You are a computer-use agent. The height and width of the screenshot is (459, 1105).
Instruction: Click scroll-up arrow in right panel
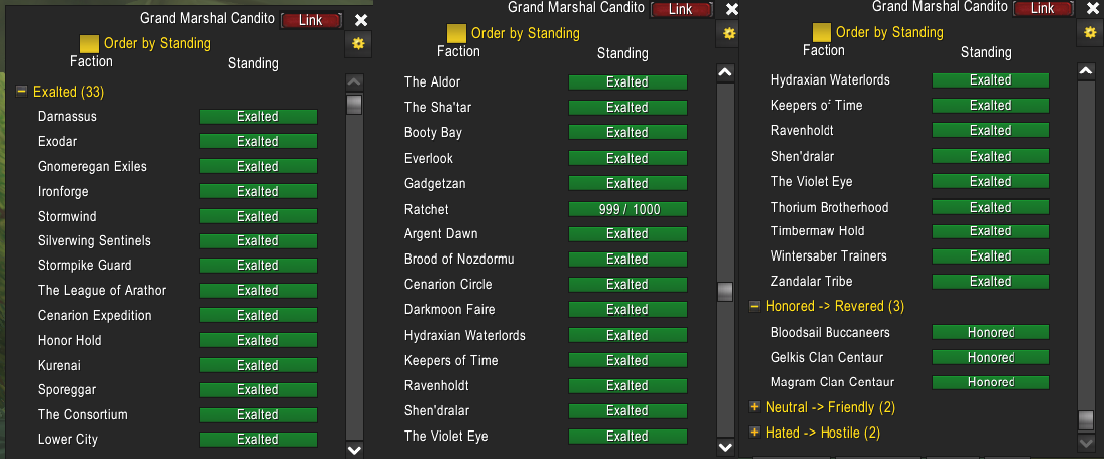pos(1087,71)
